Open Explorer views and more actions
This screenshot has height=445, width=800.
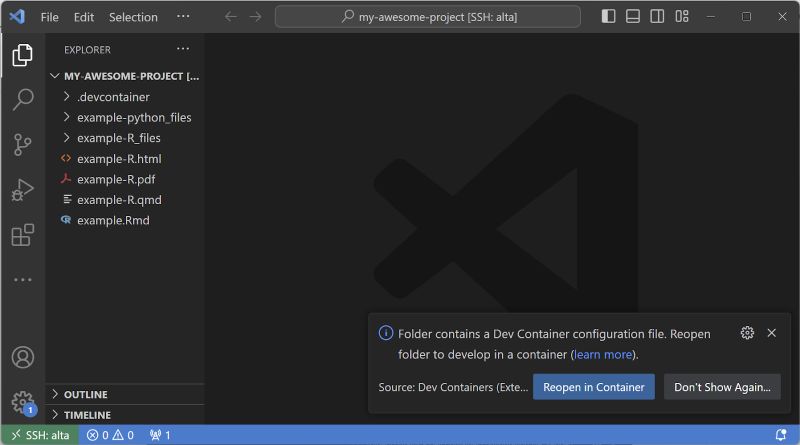(x=183, y=49)
